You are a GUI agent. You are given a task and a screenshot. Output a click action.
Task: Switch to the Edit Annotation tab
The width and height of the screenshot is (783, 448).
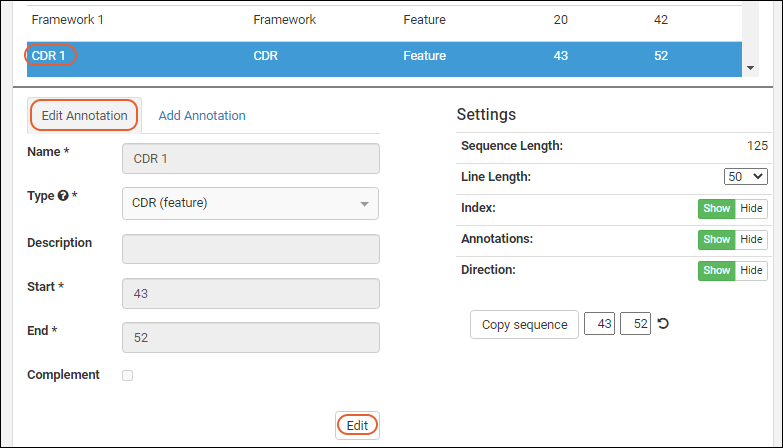[x=85, y=116]
